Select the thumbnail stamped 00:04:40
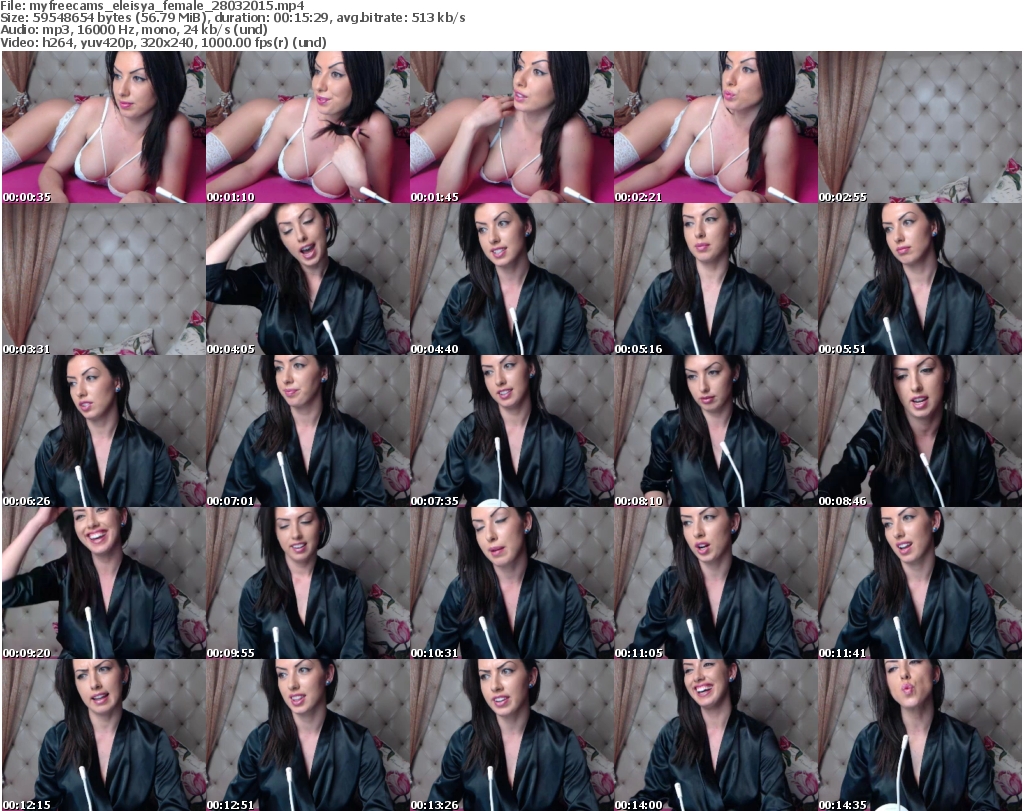 click(x=511, y=279)
